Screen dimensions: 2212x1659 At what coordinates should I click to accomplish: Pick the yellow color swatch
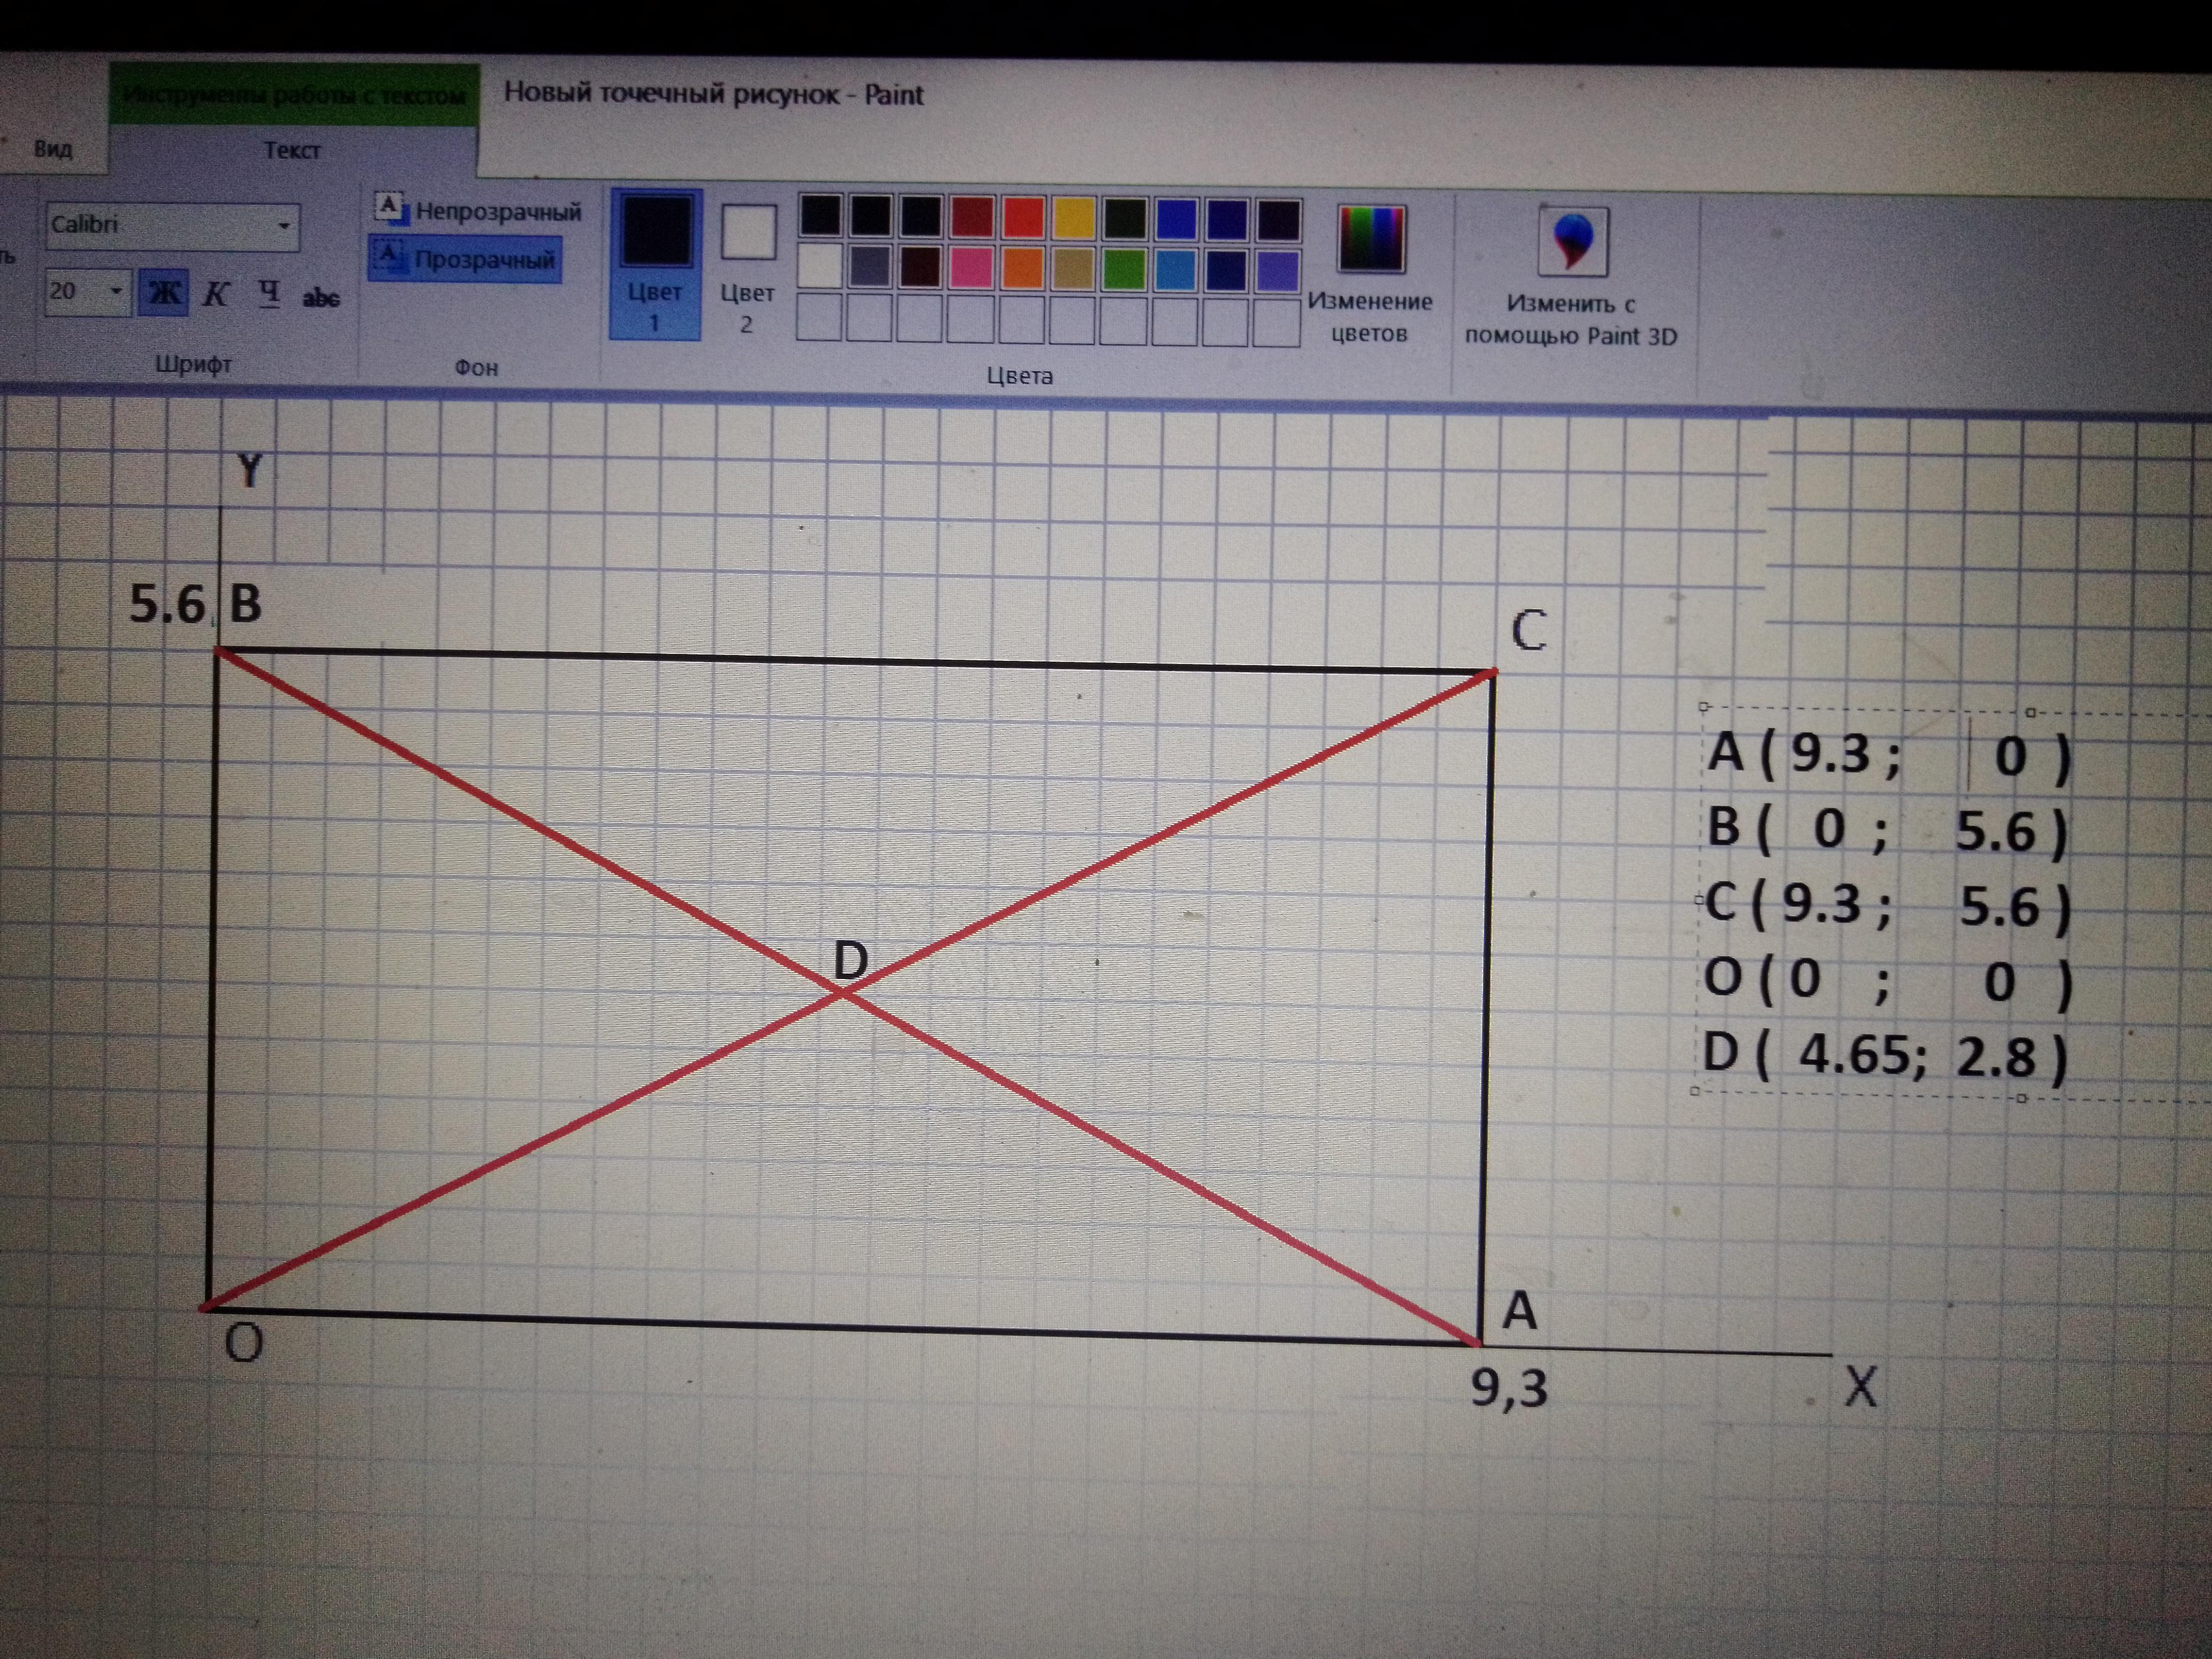[1073, 219]
